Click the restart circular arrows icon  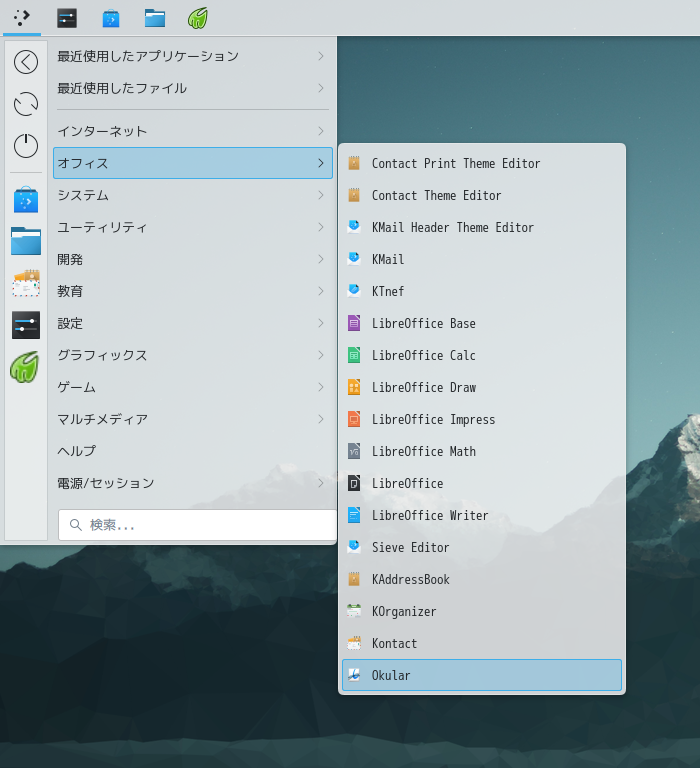[x=26, y=104]
